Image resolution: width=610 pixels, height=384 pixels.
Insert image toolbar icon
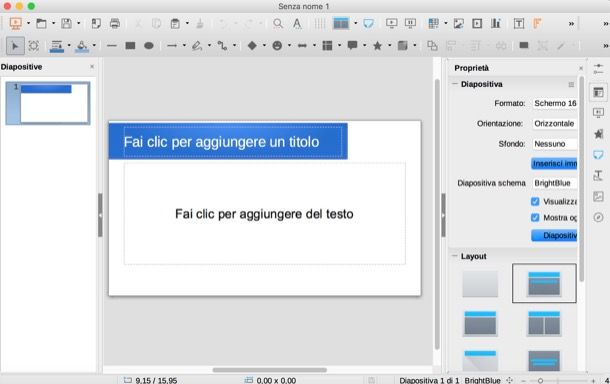coord(459,24)
